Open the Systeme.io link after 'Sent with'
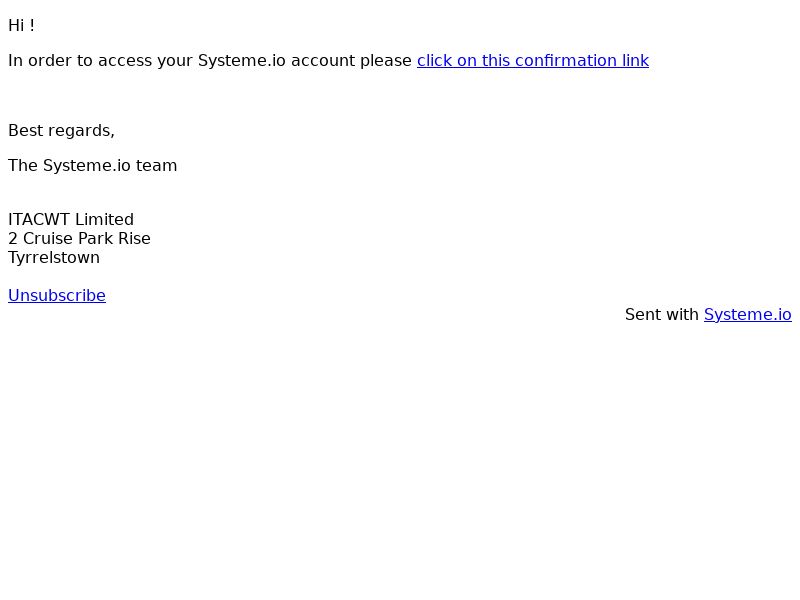The width and height of the screenshot is (800, 600). coord(747,315)
